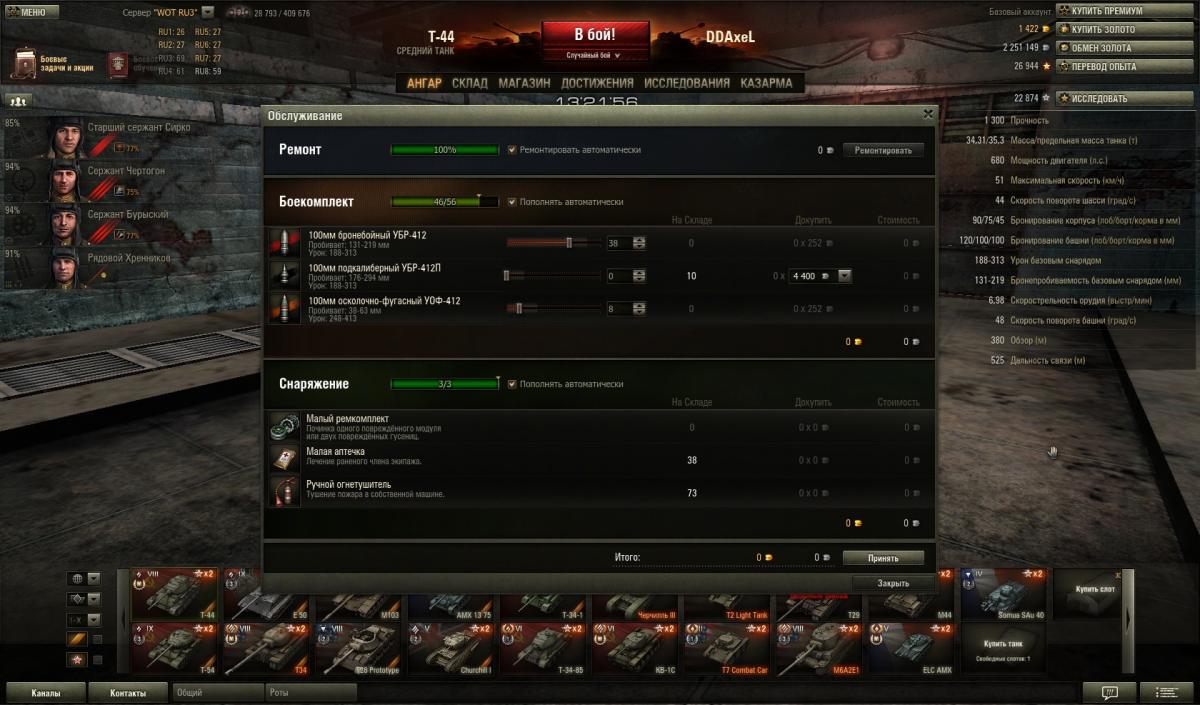This screenshot has height=705, width=1200.
Task: Select the Малая аптечка equipment icon
Action: pyautogui.click(x=284, y=460)
